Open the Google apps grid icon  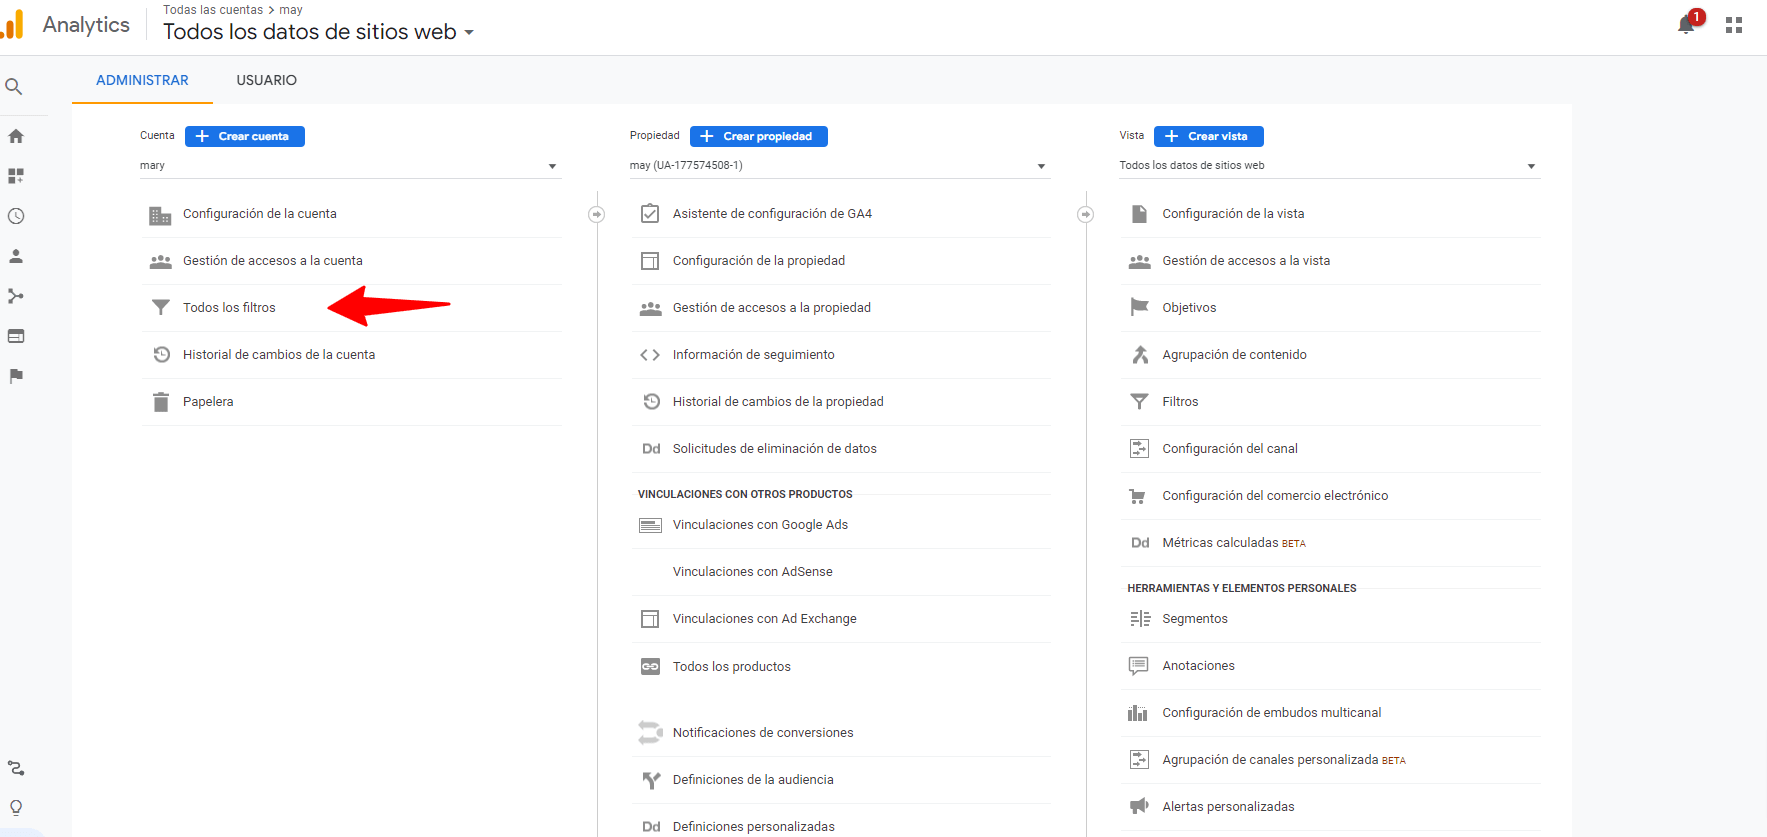[x=1734, y=25]
